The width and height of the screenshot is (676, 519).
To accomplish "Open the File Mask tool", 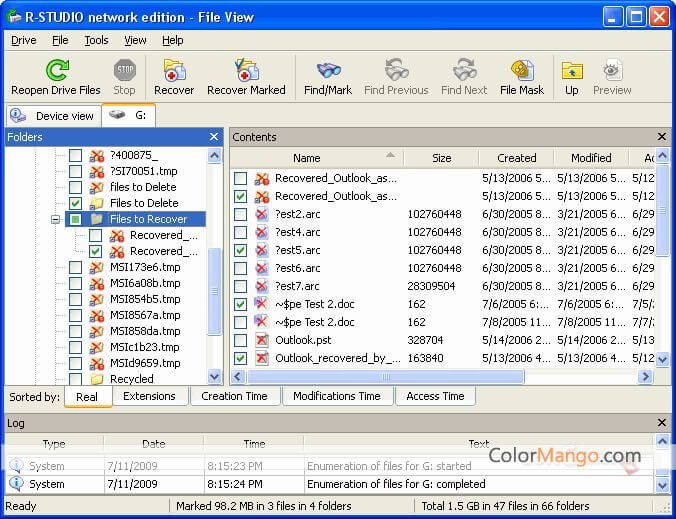I will (x=522, y=71).
